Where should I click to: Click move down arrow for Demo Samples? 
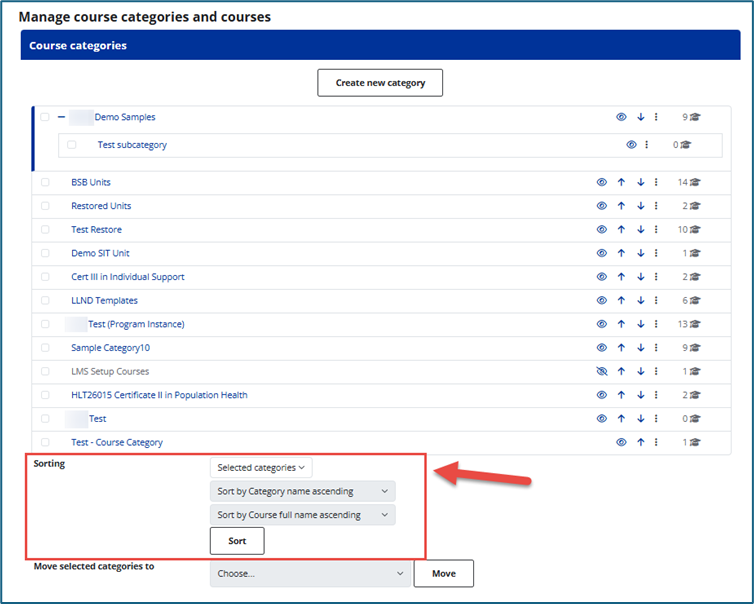640,117
